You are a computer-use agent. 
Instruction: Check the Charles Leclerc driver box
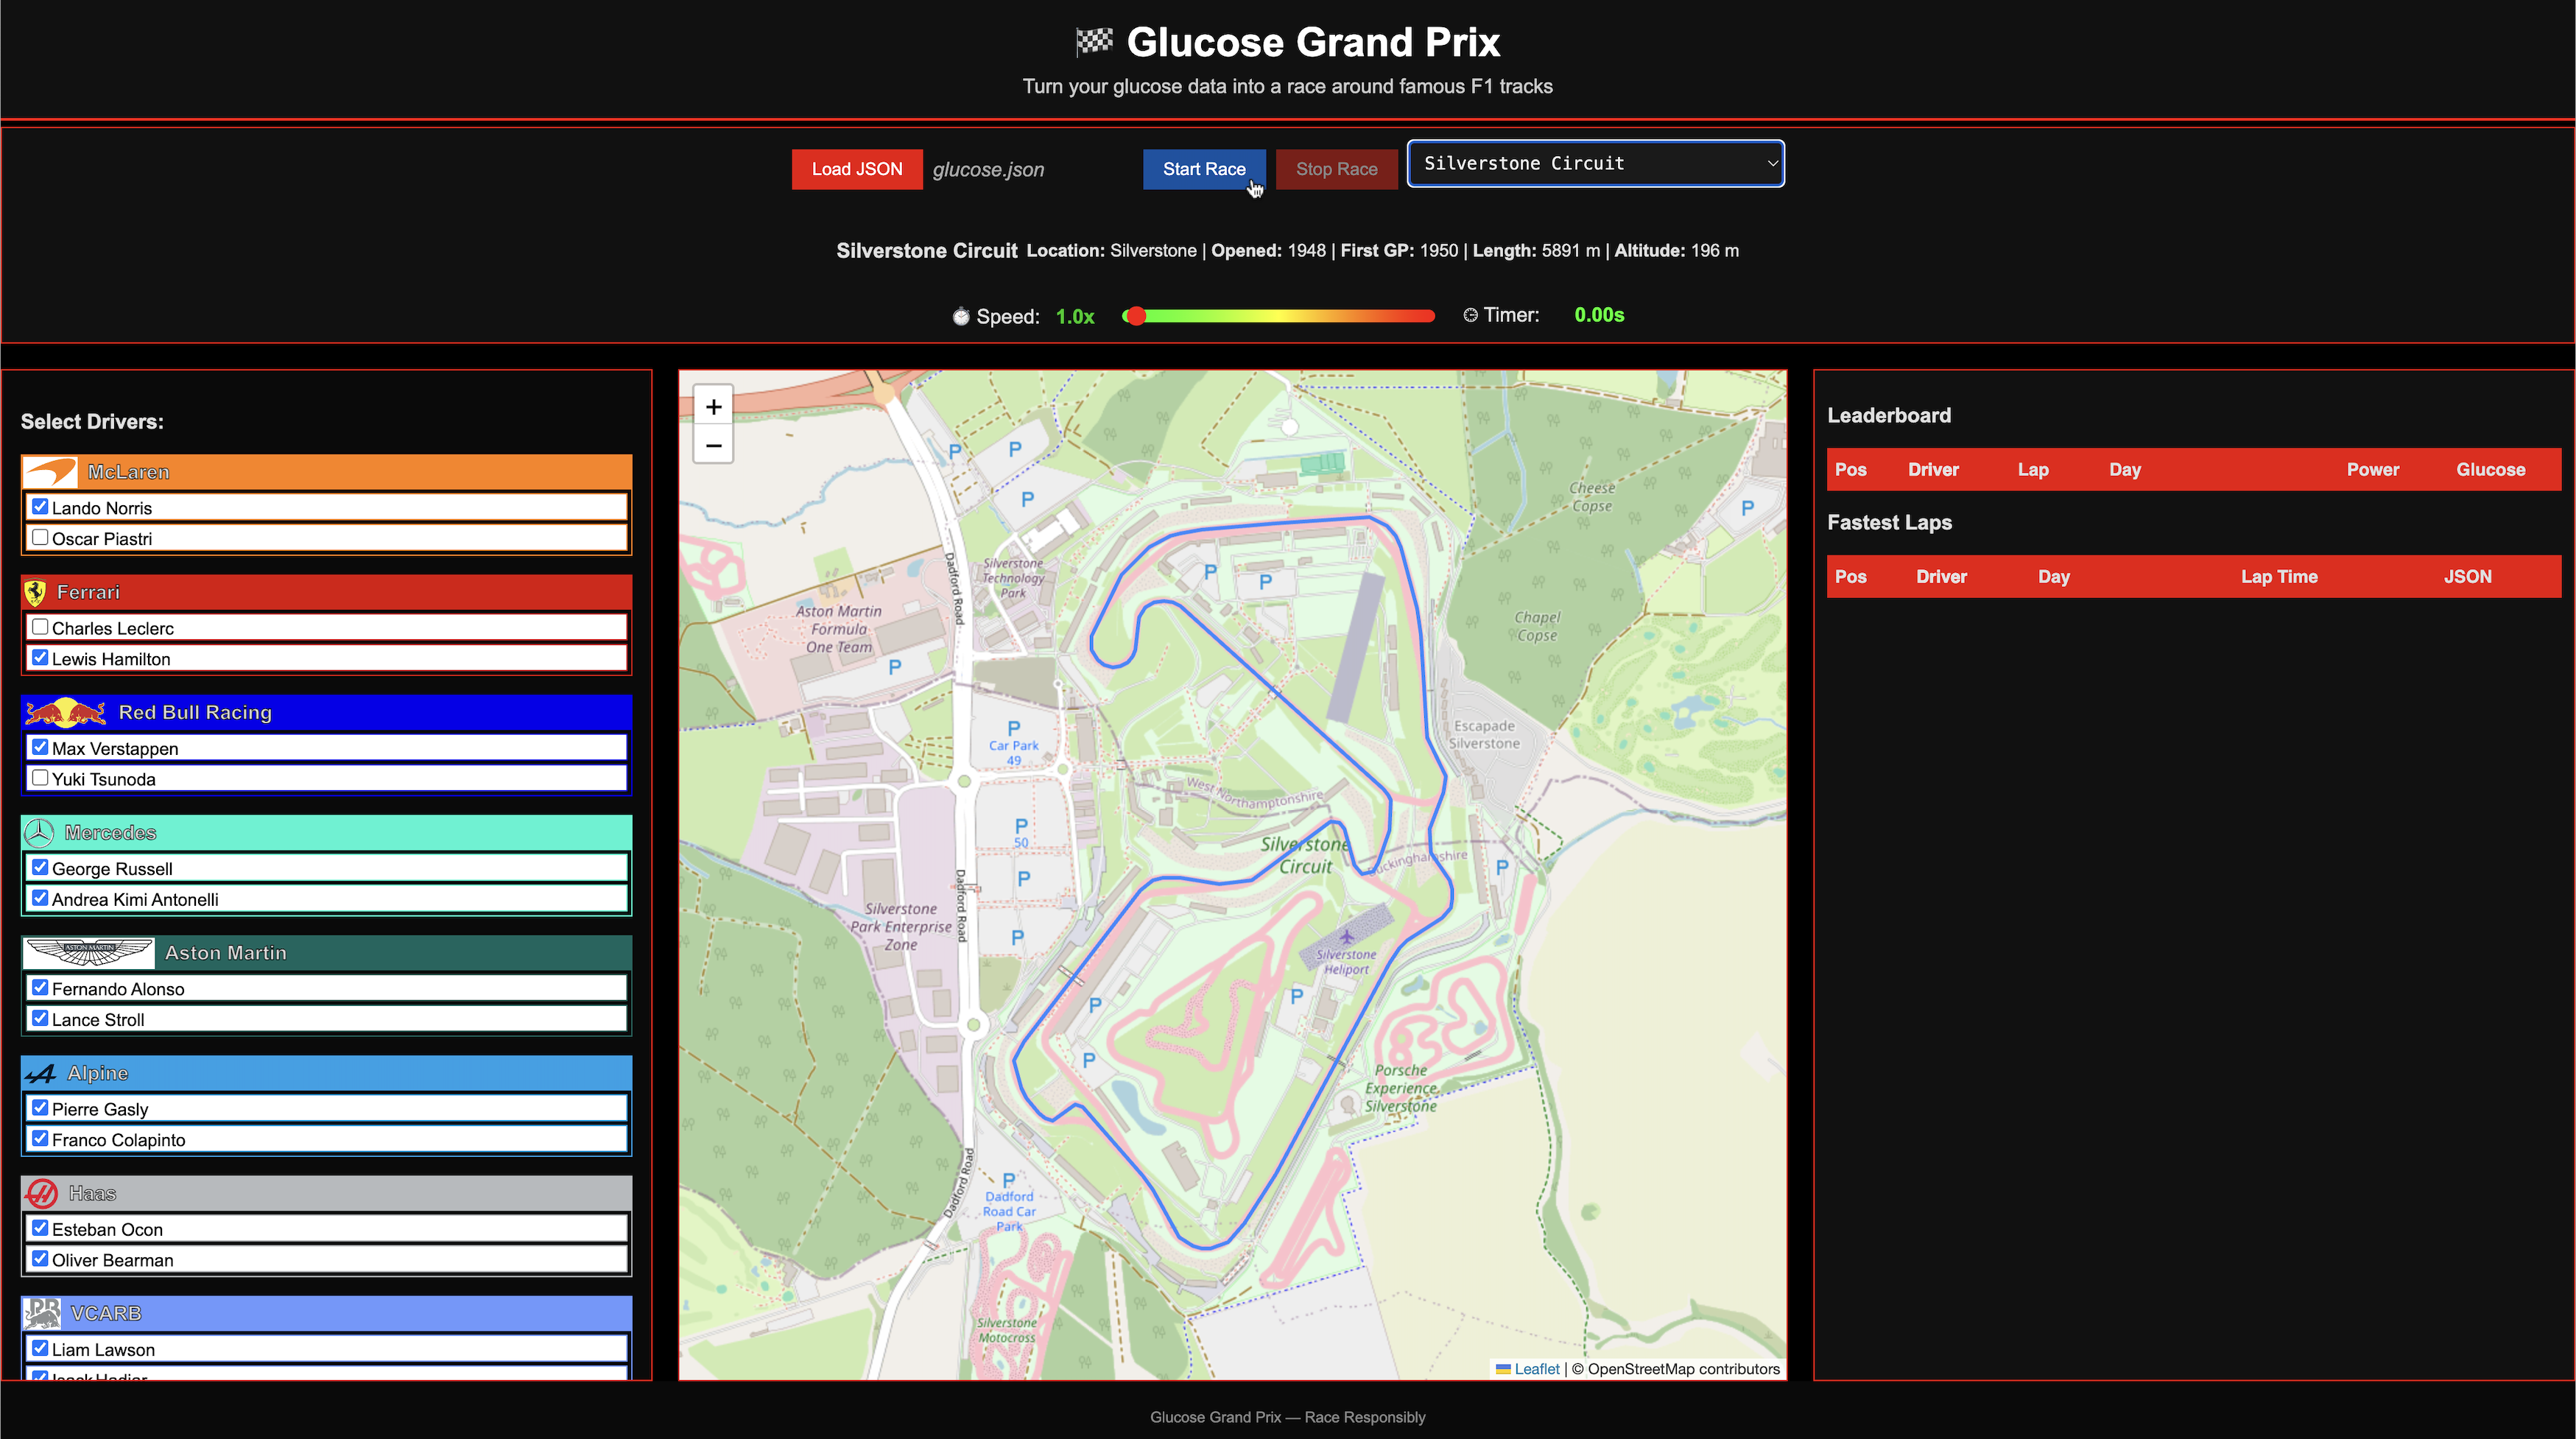(x=40, y=628)
